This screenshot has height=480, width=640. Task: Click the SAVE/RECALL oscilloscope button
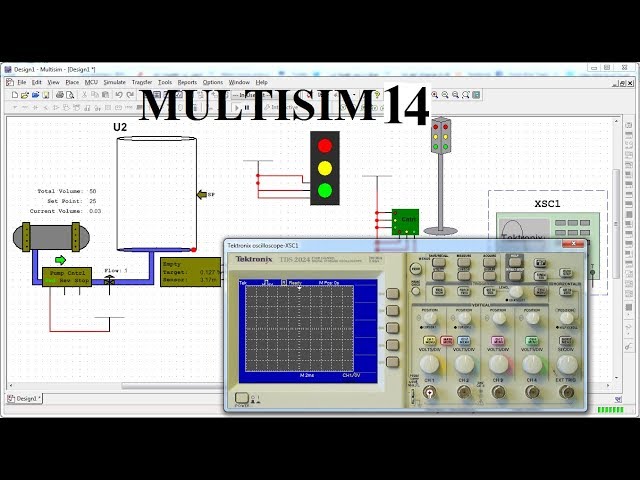coord(439,262)
